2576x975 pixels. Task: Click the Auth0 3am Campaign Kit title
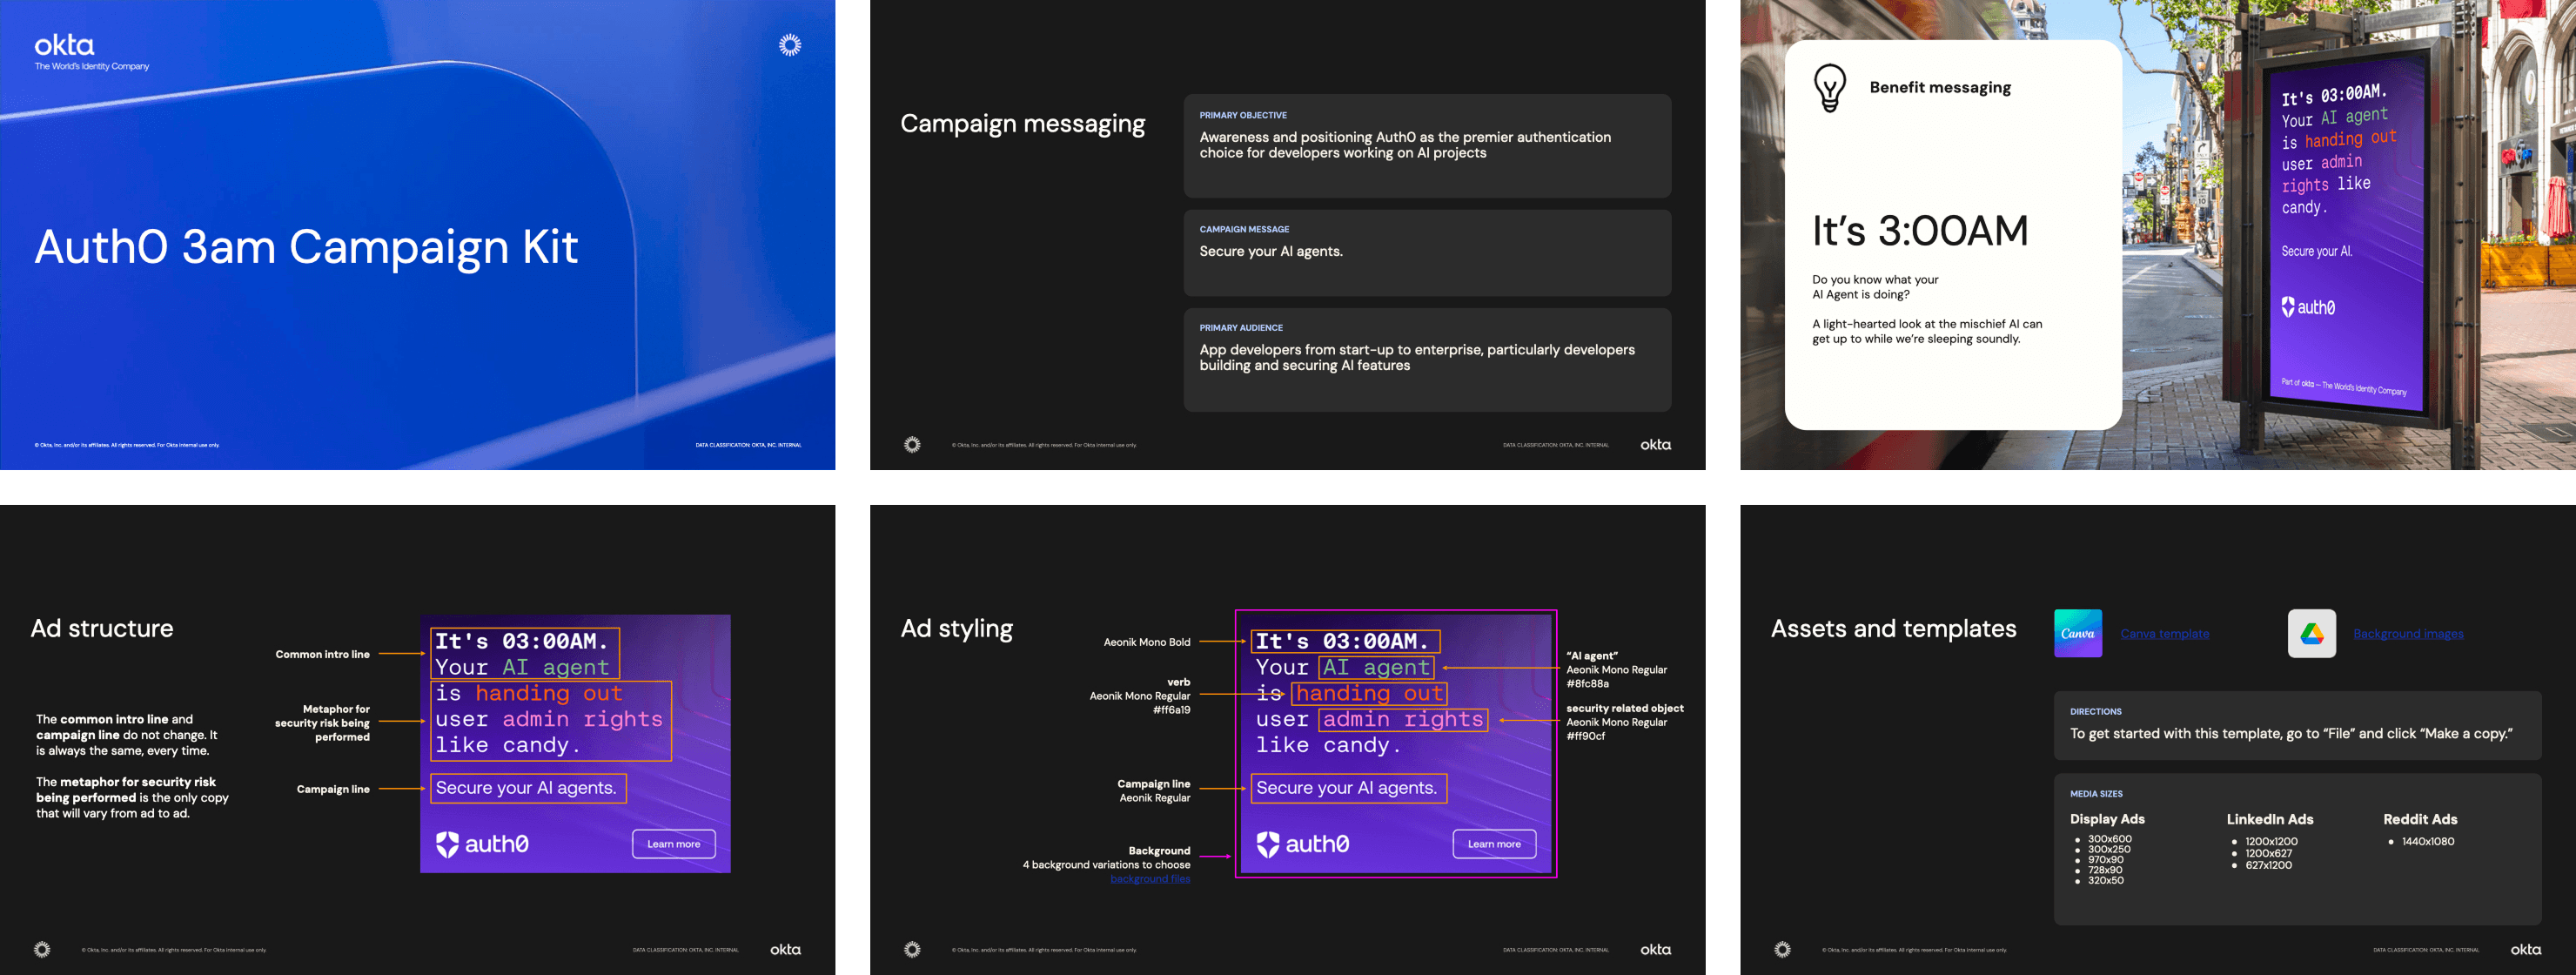pos(306,247)
